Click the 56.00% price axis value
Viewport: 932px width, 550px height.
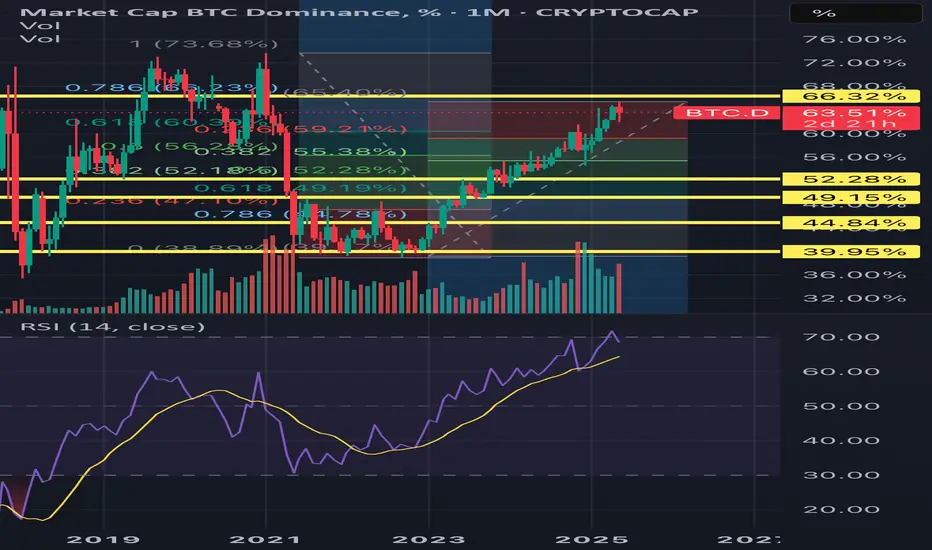tap(854, 157)
